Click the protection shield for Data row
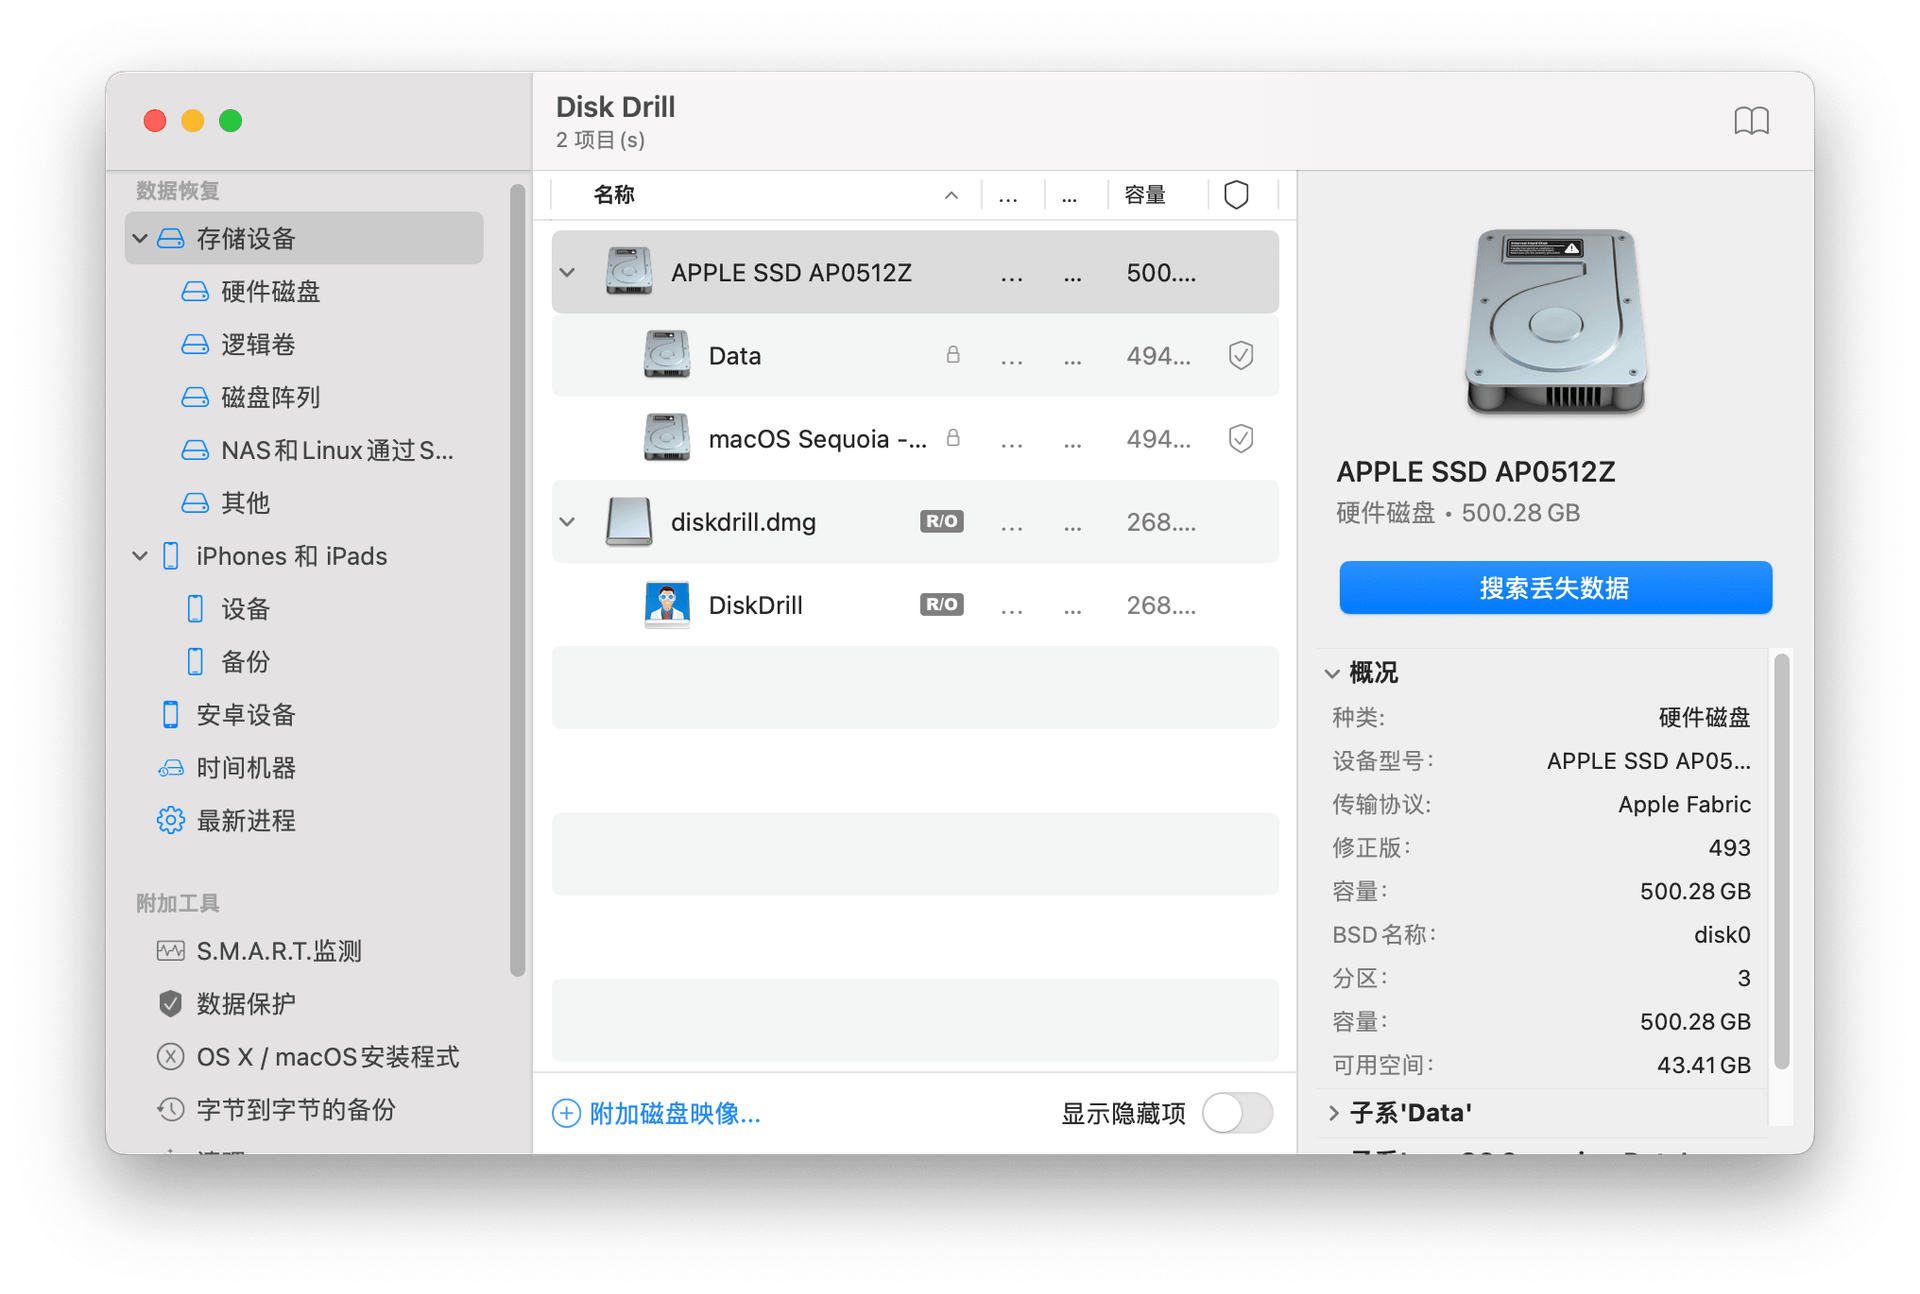Screen dimensions: 1920x1294 point(1240,356)
